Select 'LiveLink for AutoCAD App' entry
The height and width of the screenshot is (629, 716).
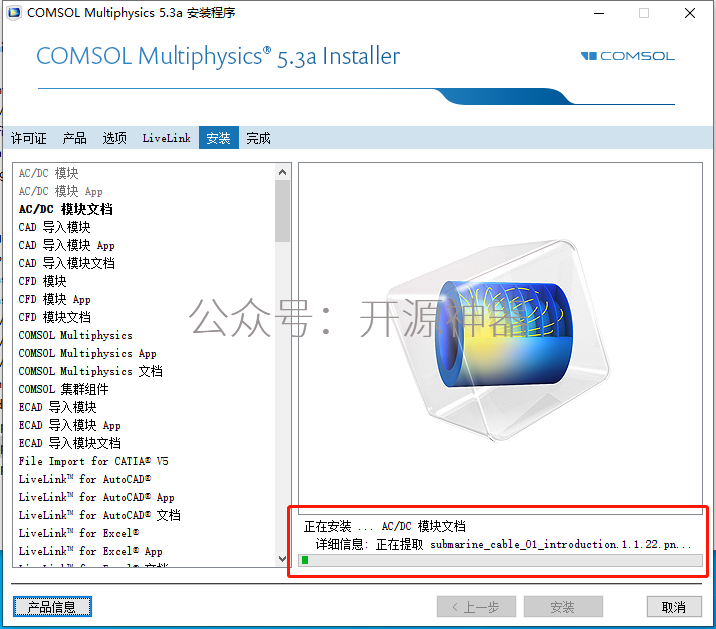click(96, 497)
